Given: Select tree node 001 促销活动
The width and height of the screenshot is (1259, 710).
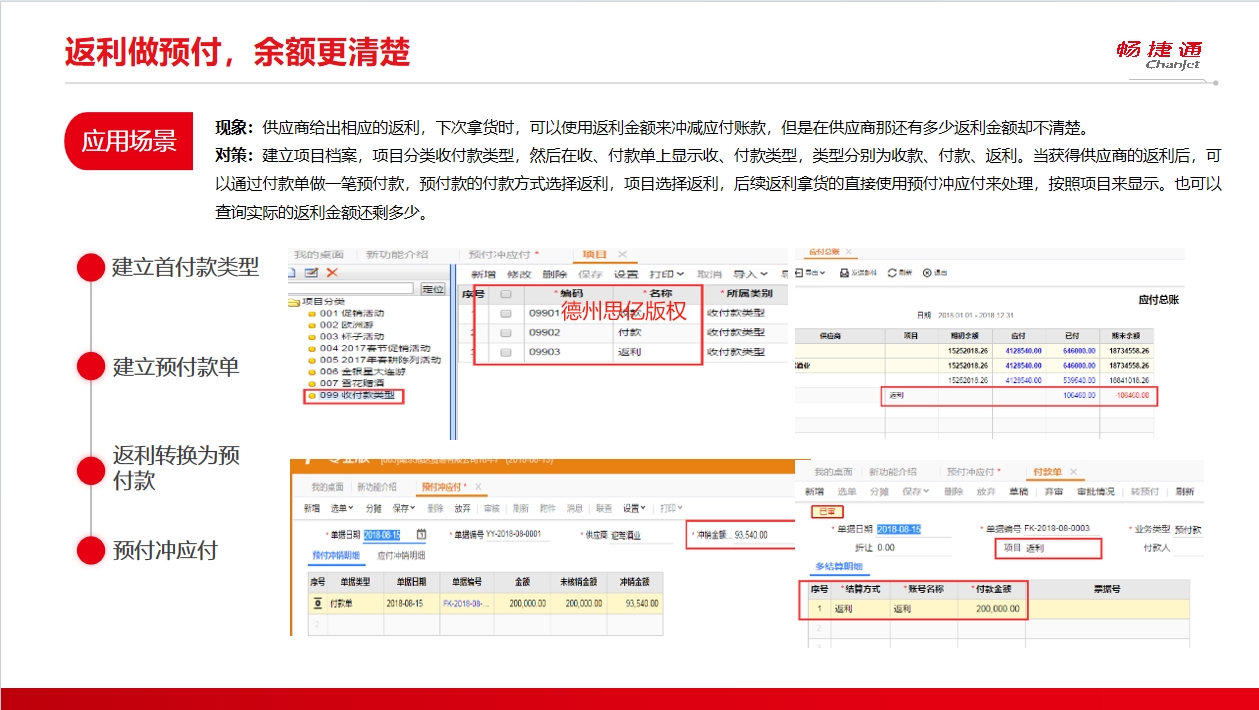Looking at the screenshot, I should (x=352, y=313).
